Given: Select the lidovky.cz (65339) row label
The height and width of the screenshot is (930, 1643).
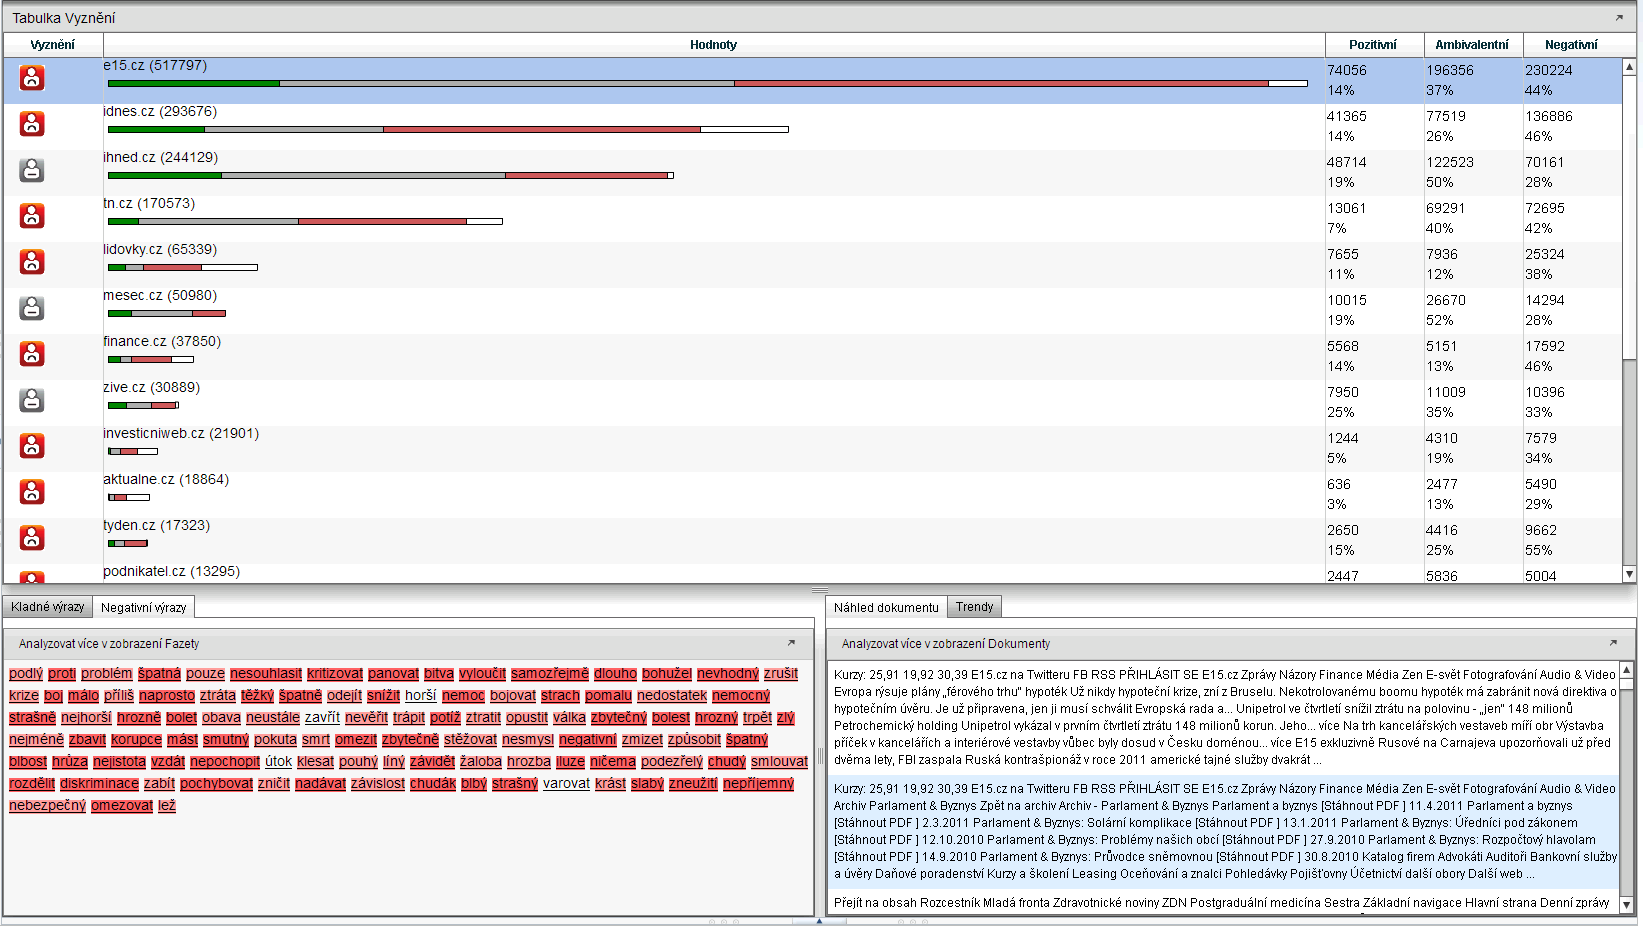Looking at the screenshot, I should coord(160,250).
